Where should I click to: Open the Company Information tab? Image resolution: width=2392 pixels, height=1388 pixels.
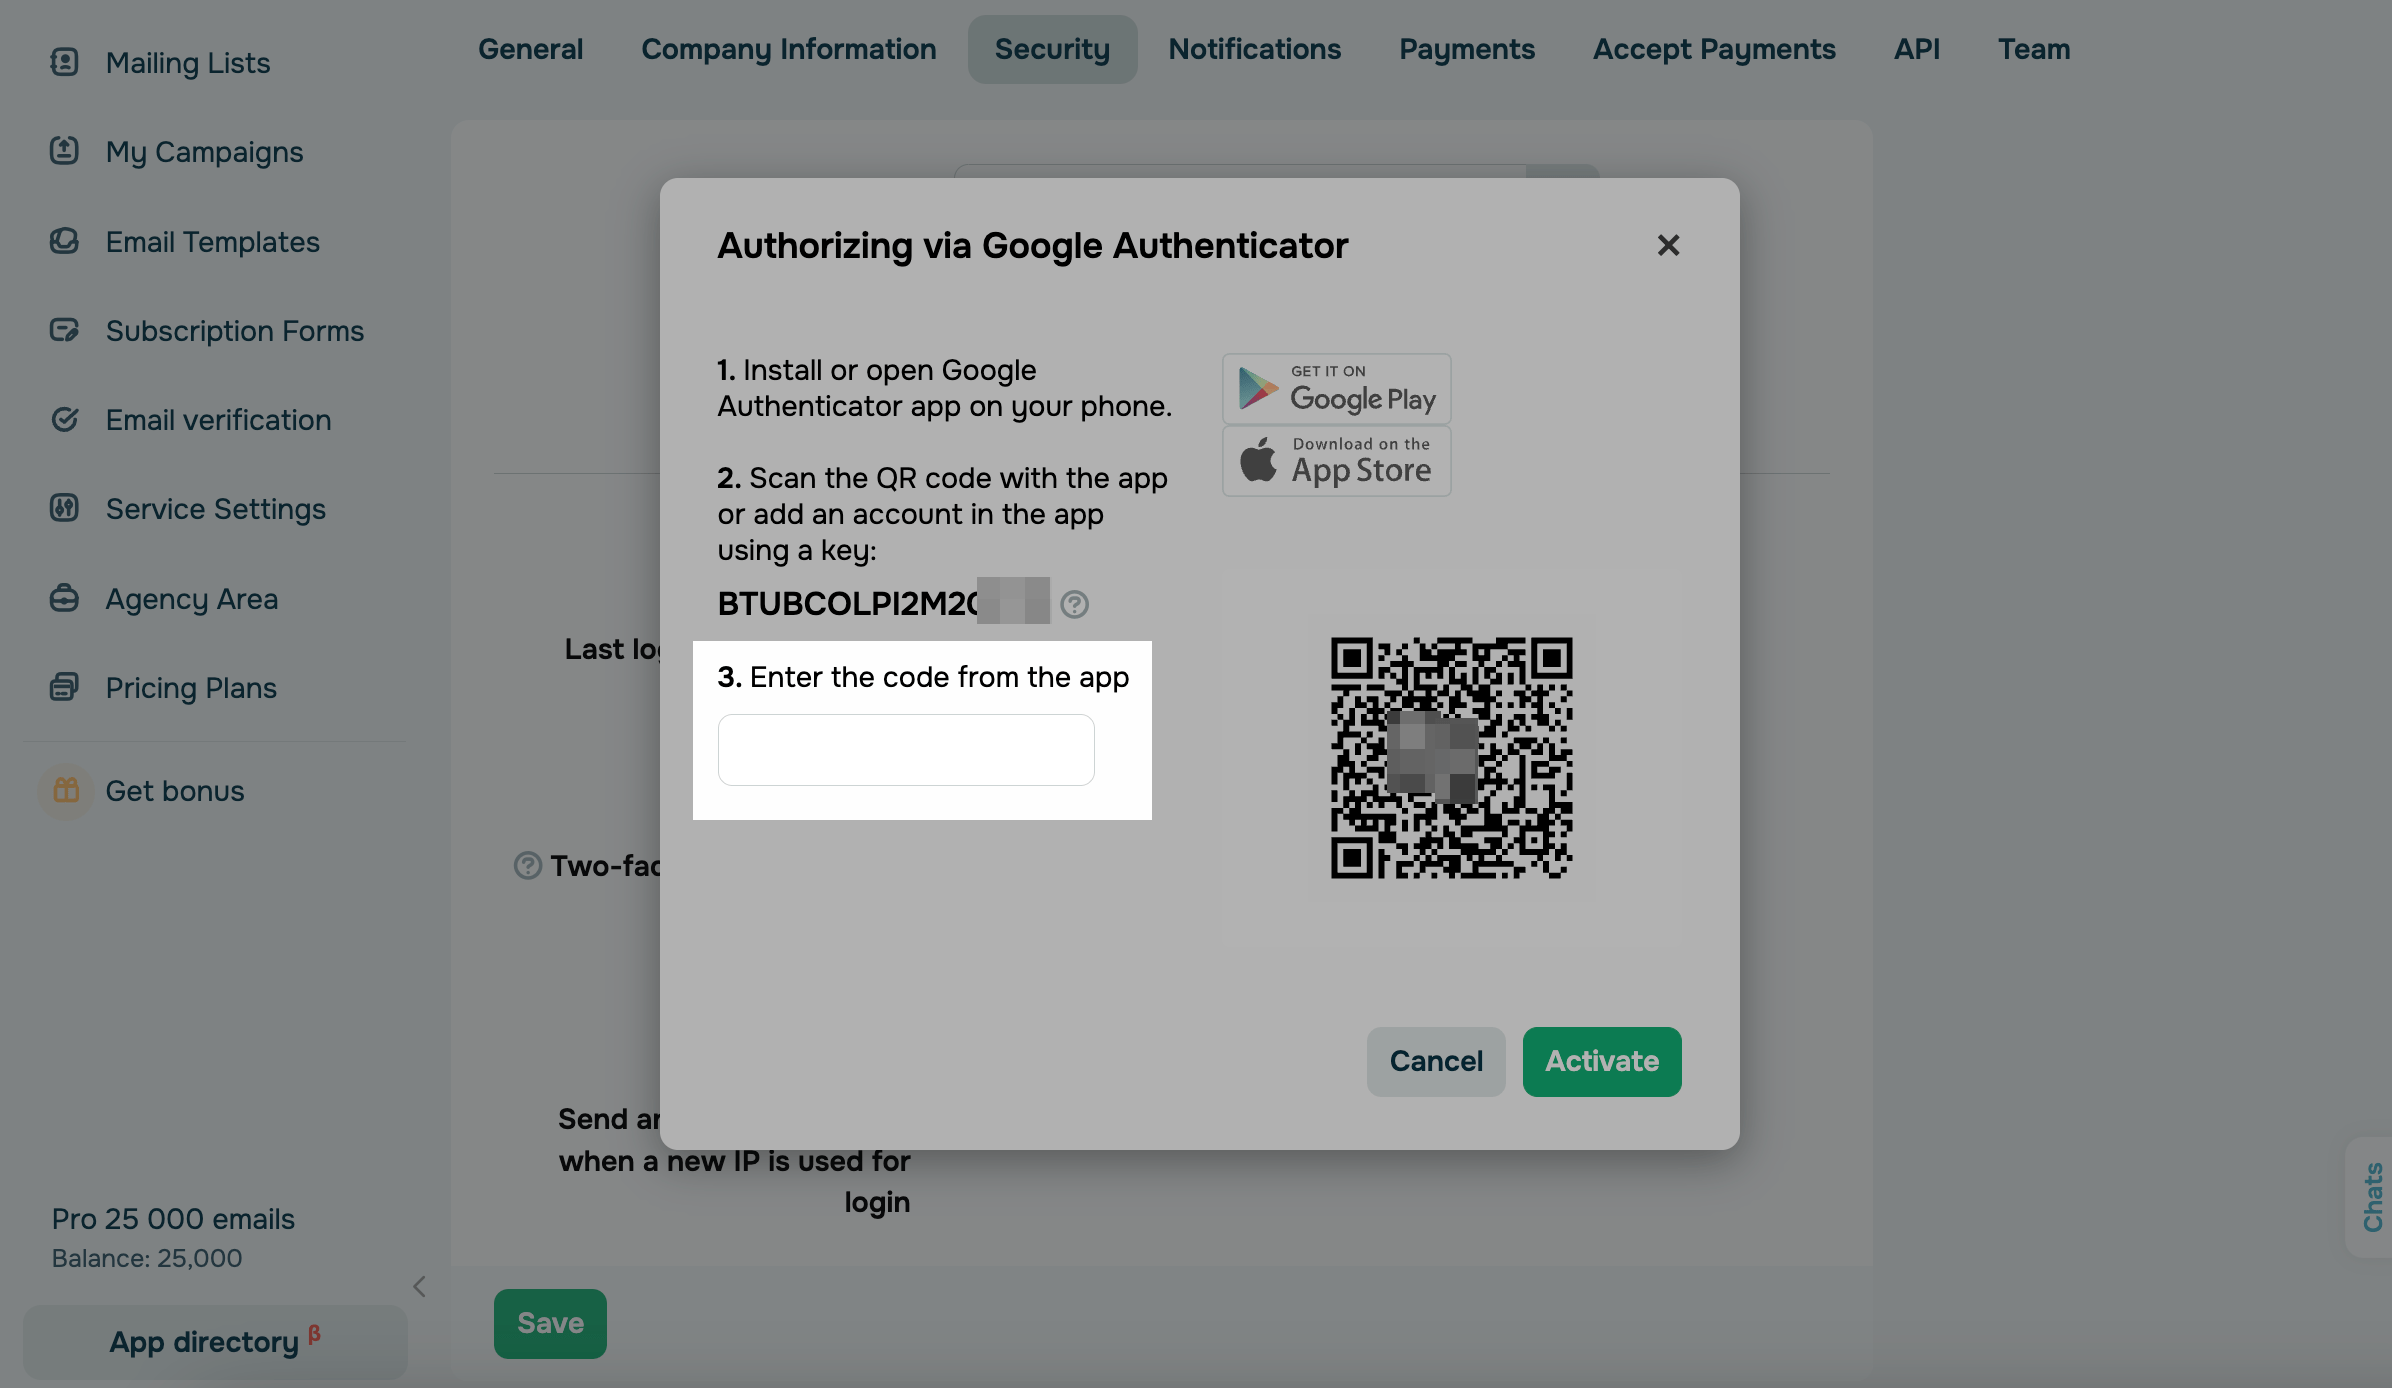tap(788, 49)
